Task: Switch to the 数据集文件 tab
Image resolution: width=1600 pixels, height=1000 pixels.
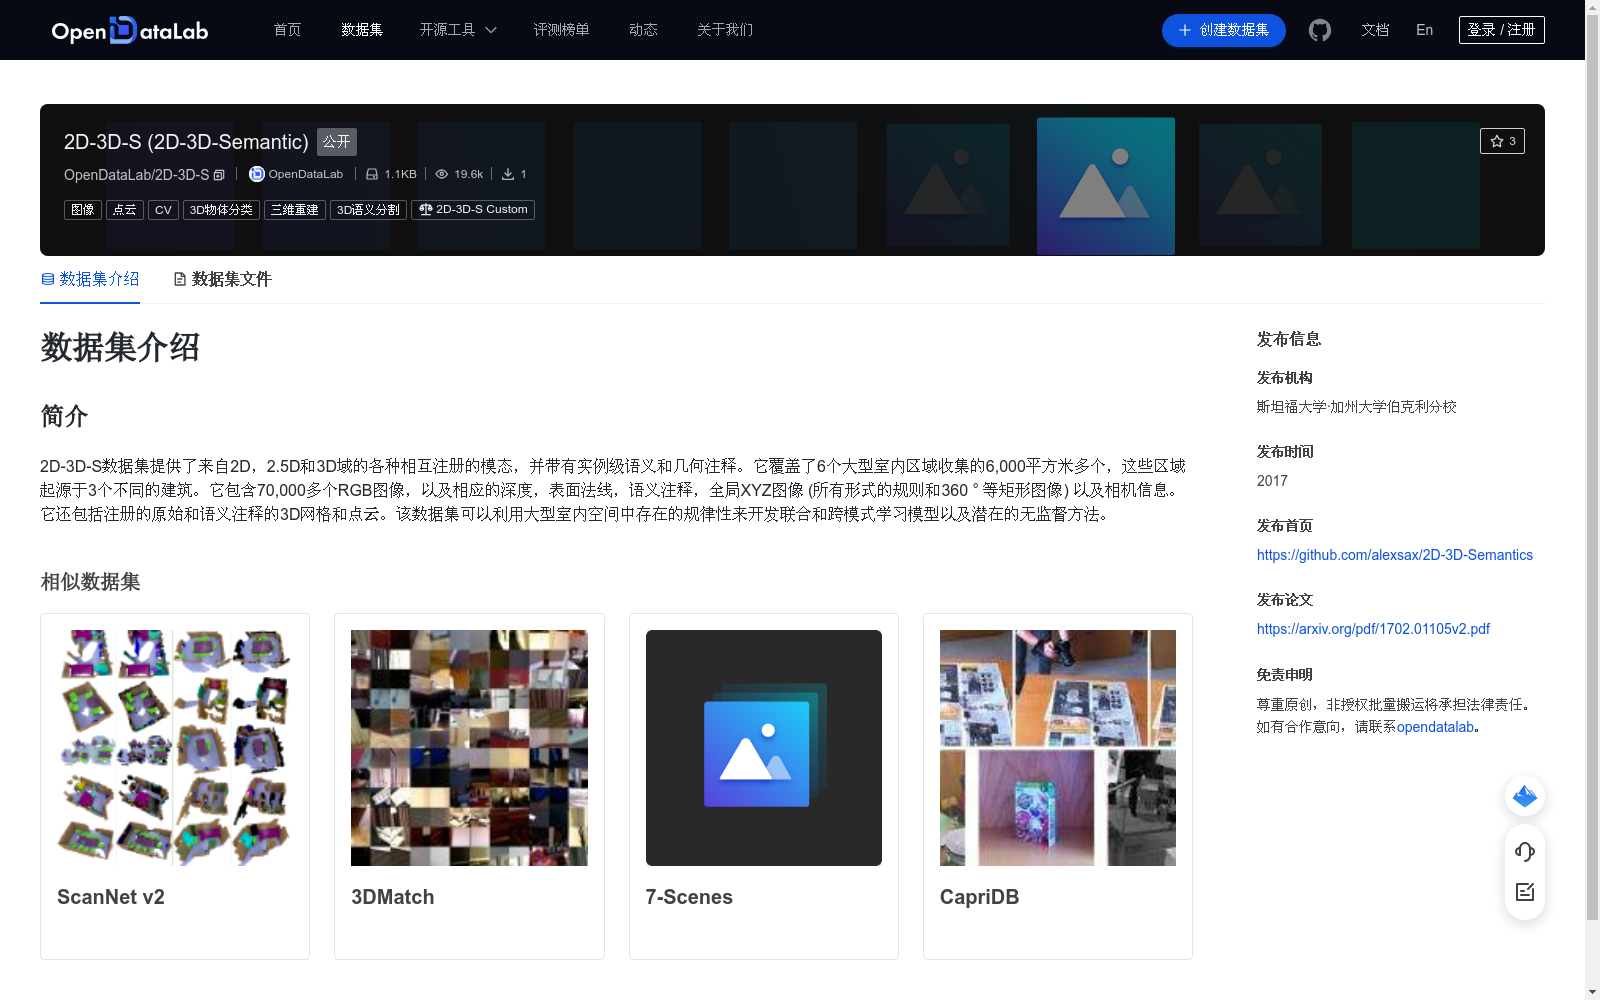Action: click(222, 279)
